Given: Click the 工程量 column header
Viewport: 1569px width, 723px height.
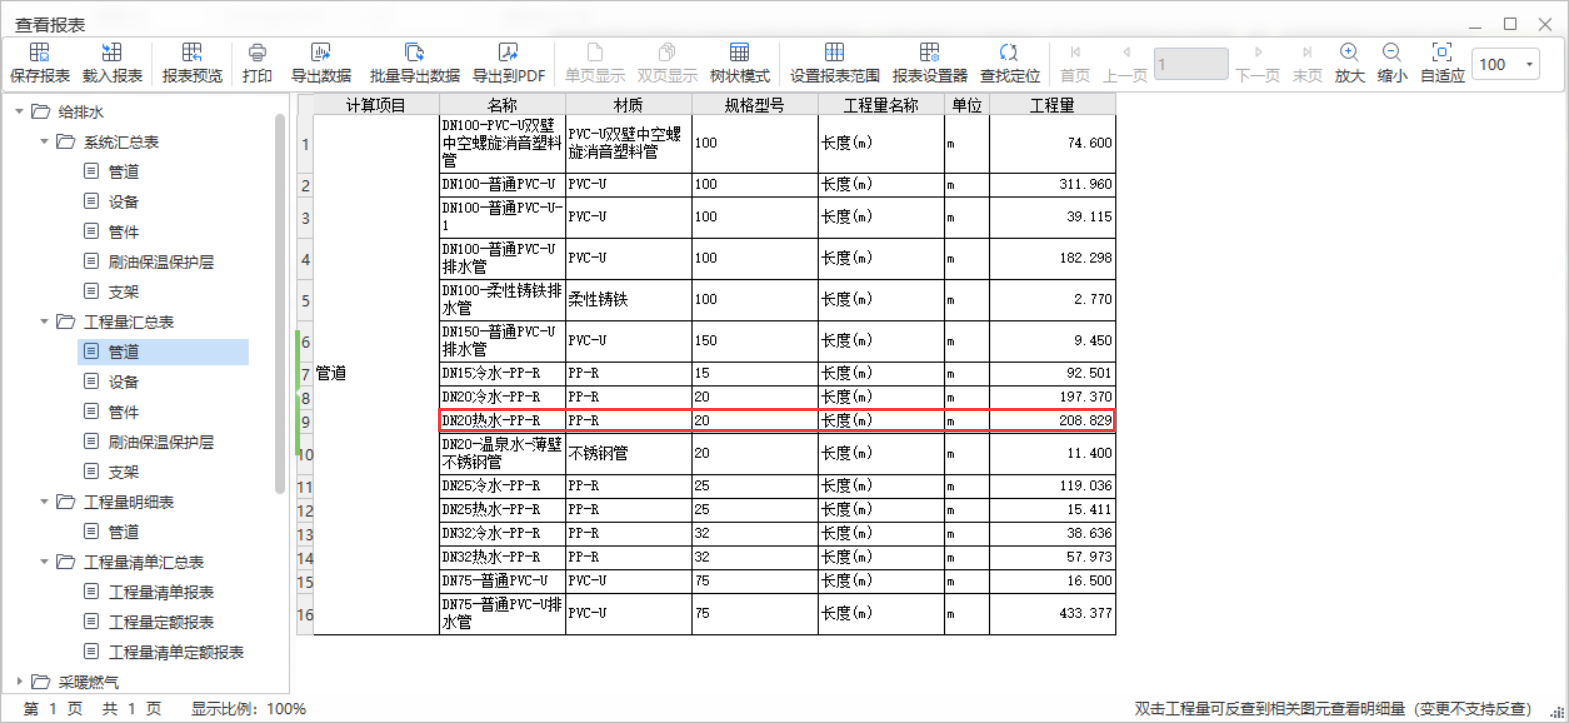Looking at the screenshot, I should [x=1052, y=104].
